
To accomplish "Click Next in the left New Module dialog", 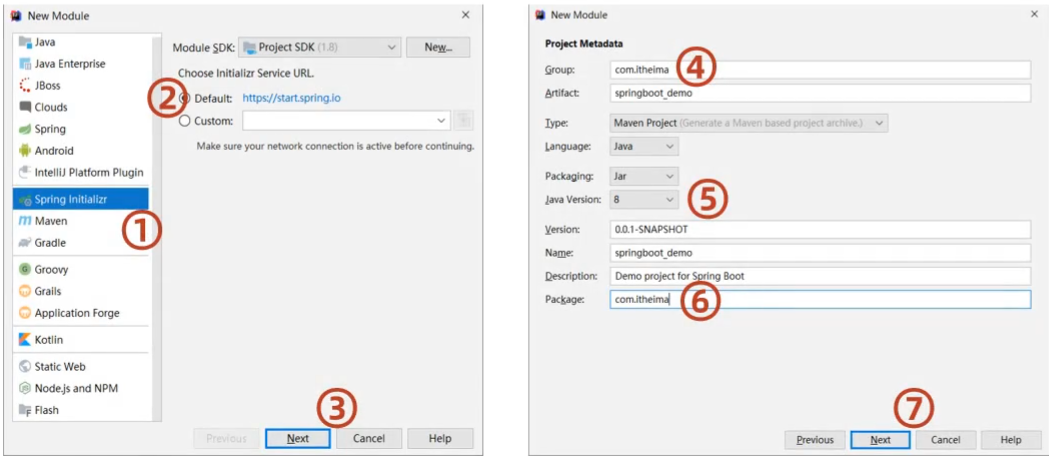I will pos(298,439).
